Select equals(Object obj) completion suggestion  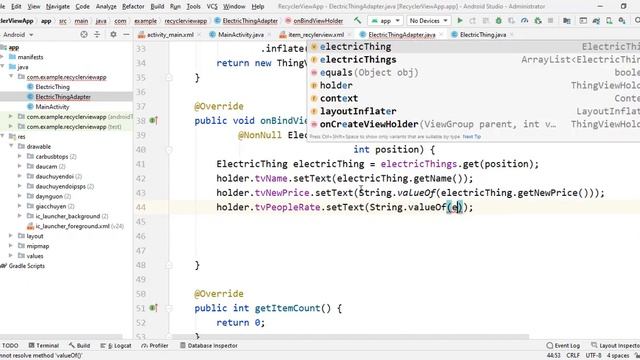click(473, 72)
